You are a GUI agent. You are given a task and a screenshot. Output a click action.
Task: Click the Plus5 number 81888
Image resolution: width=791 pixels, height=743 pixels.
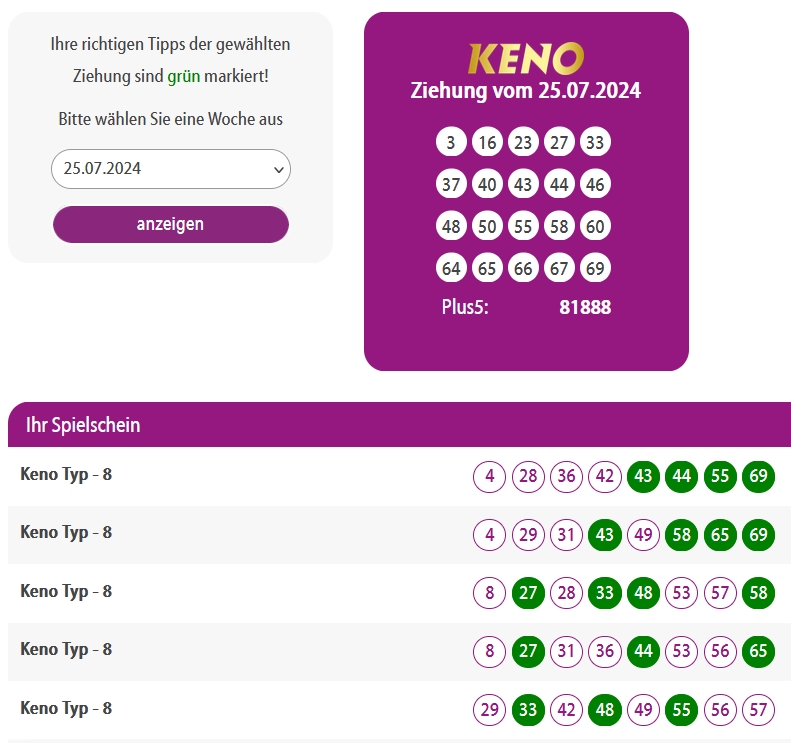585,307
